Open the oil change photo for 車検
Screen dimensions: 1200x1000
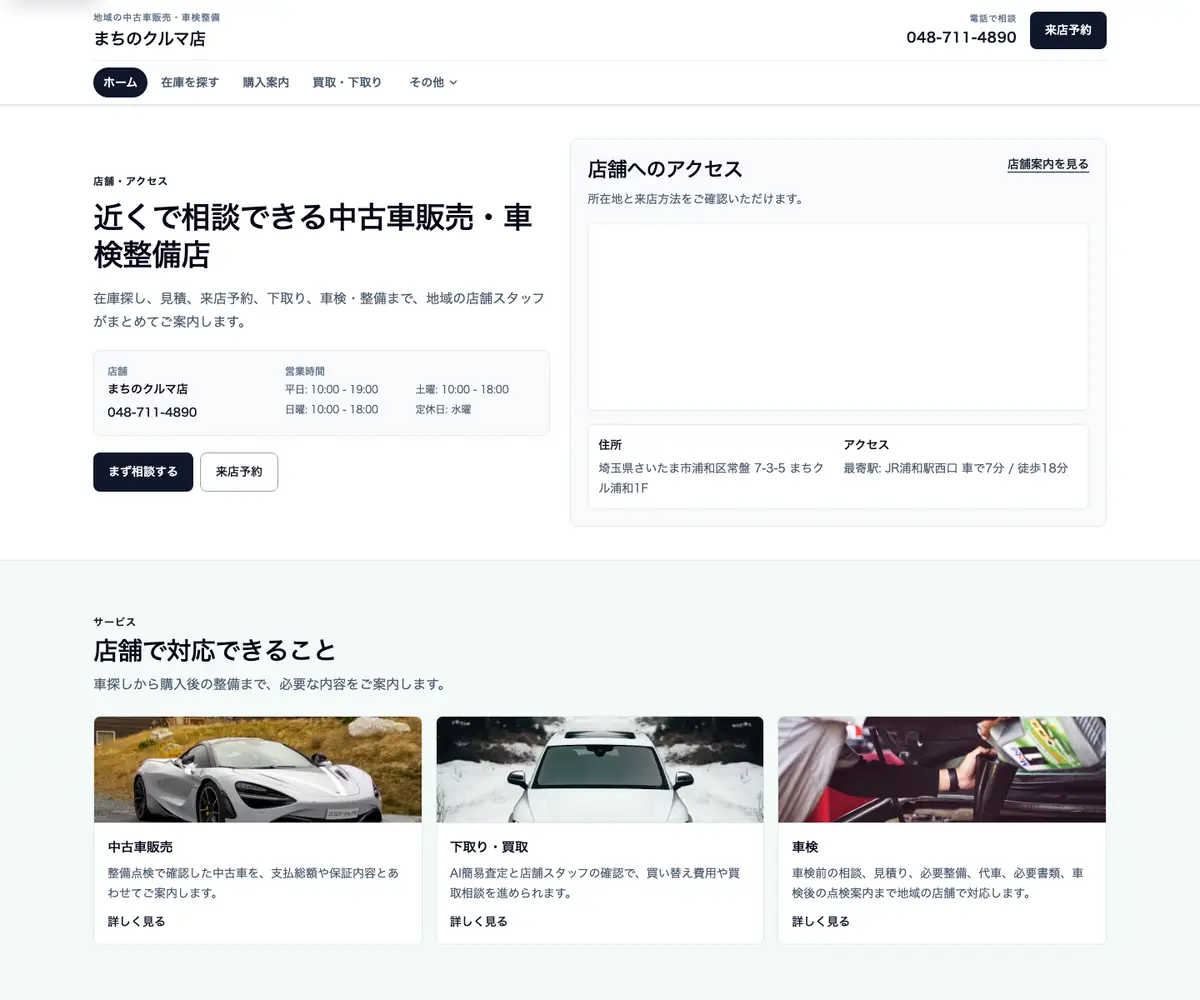942,769
